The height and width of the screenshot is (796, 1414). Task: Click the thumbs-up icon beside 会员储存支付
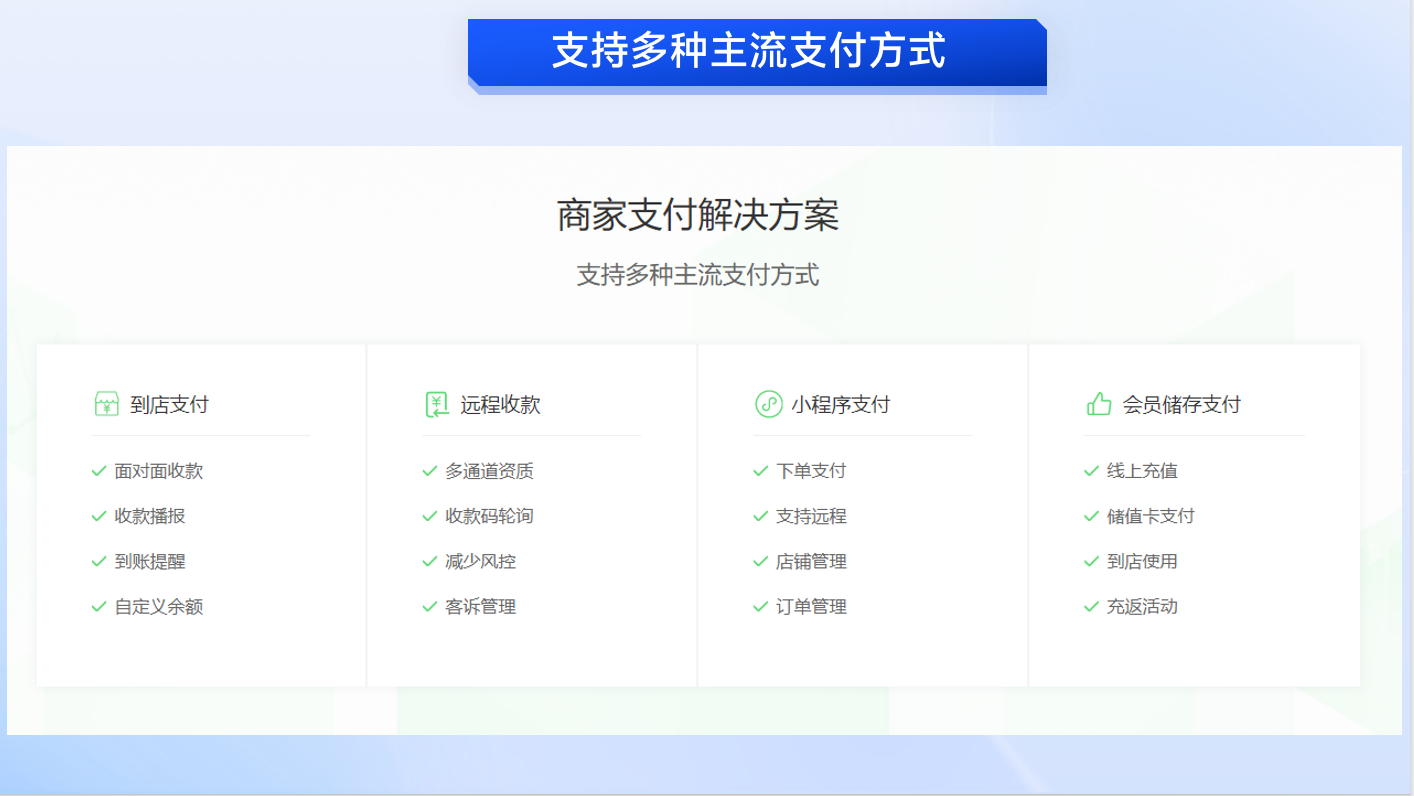pyautogui.click(x=1099, y=404)
